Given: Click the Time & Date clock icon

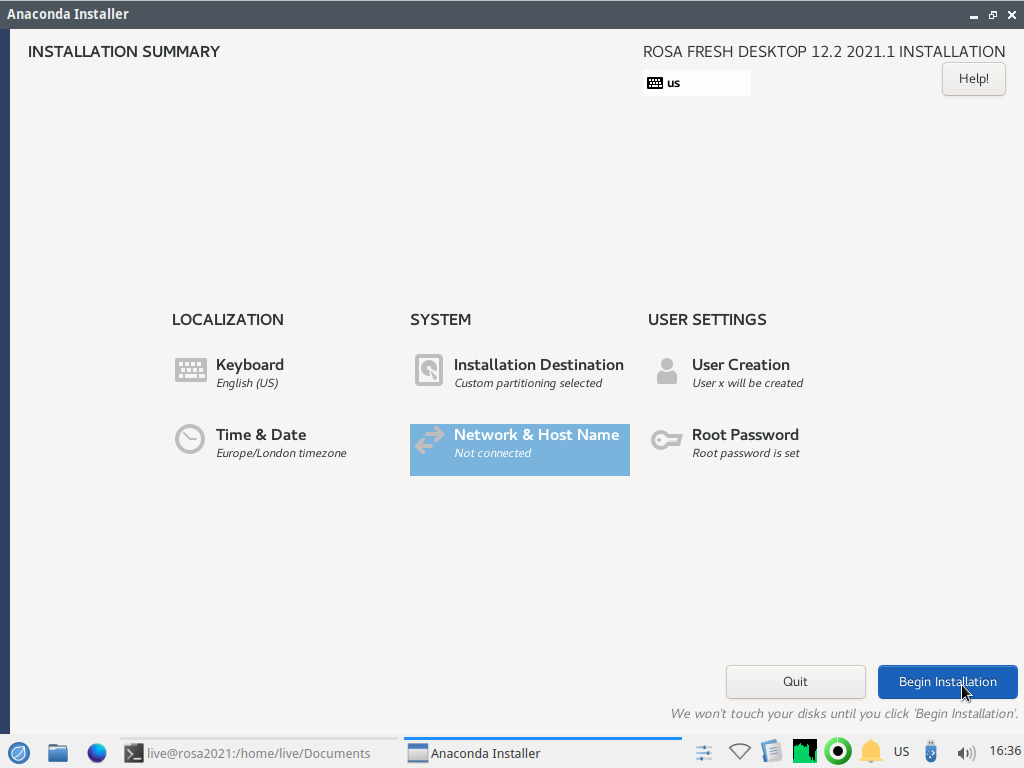Looking at the screenshot, I should [190, 440].
